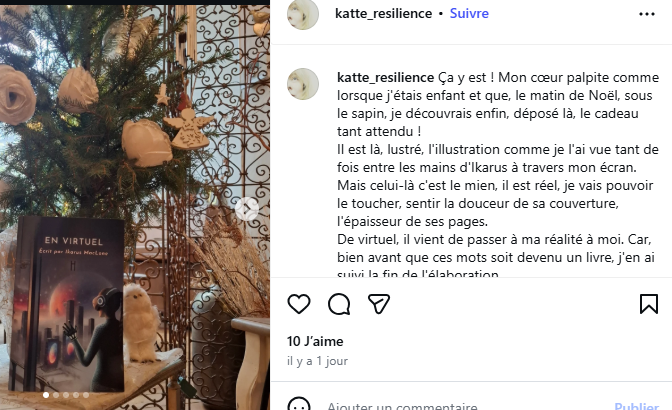Jump to the last carousel dot indicator

(86, 395)
